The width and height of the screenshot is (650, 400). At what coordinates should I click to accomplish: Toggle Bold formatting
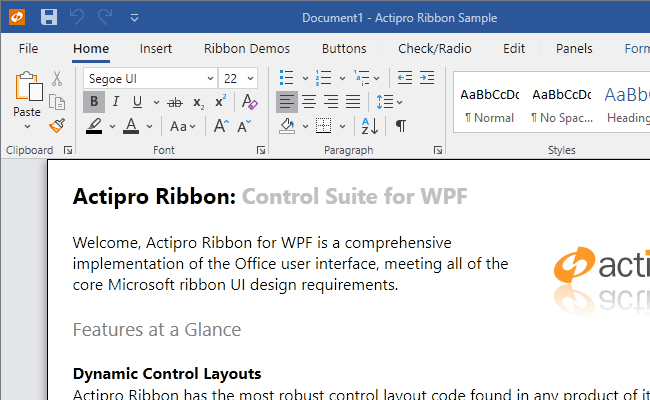94,102
